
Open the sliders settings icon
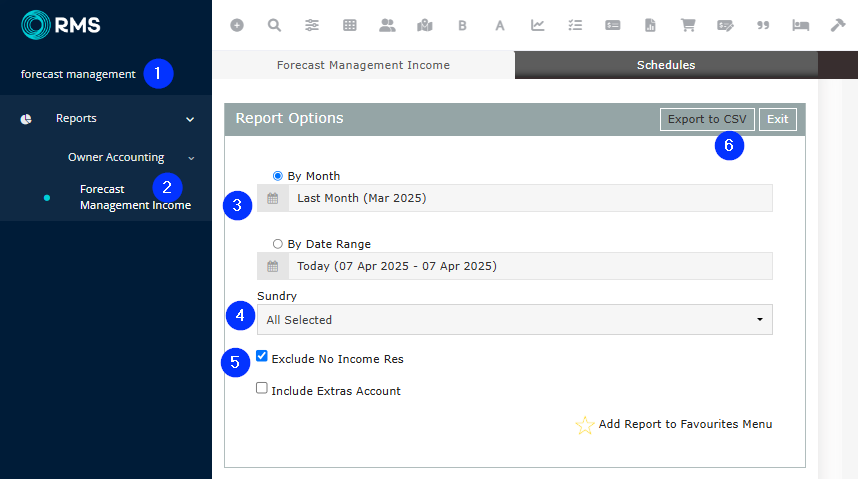[312, 25]
